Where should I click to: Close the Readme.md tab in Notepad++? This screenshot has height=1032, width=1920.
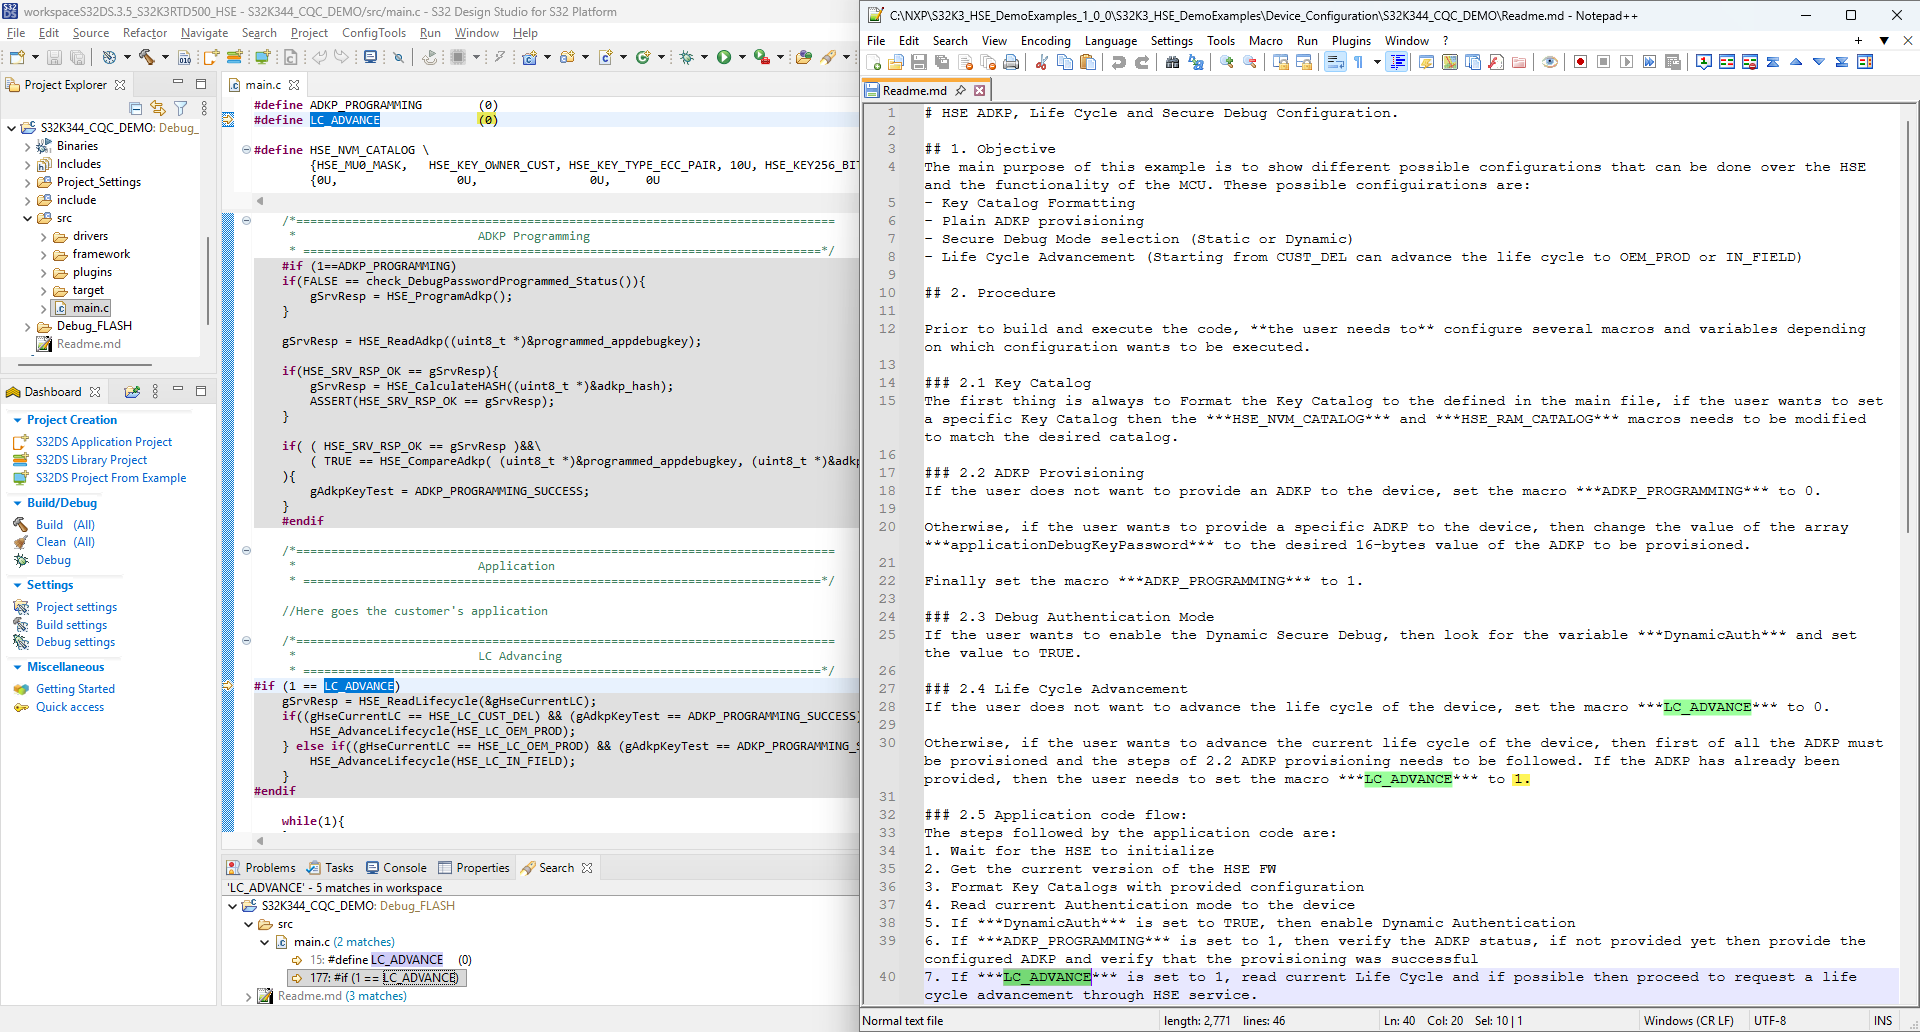980,90
